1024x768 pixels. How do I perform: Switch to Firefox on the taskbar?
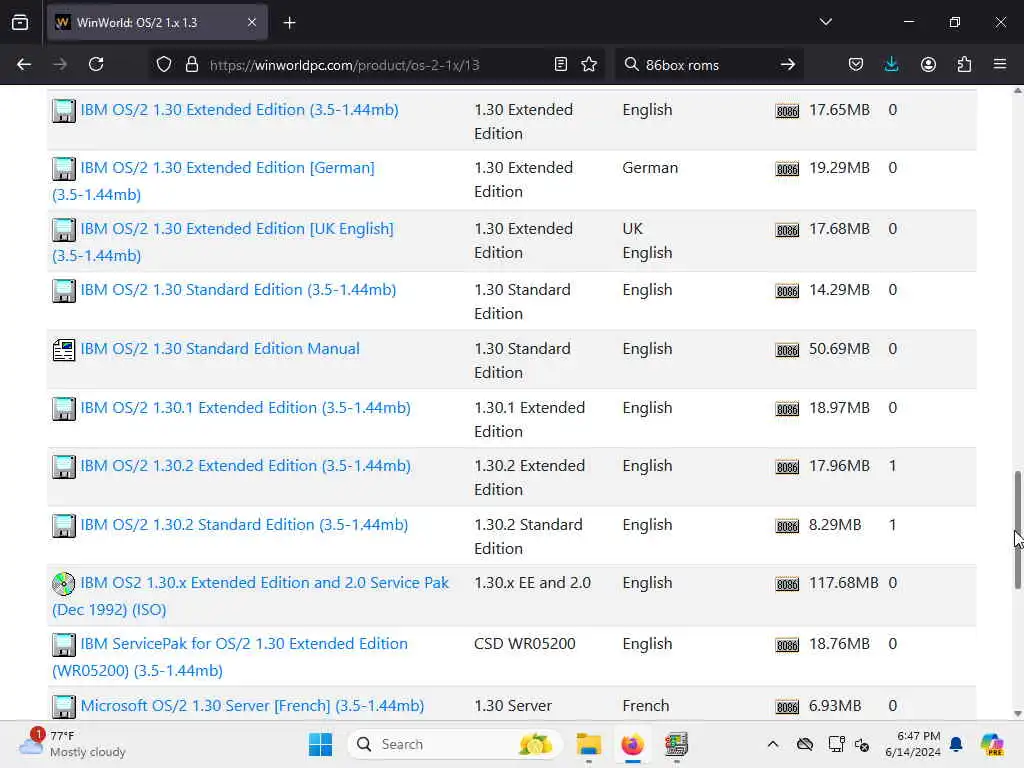[x=632, y=744]
